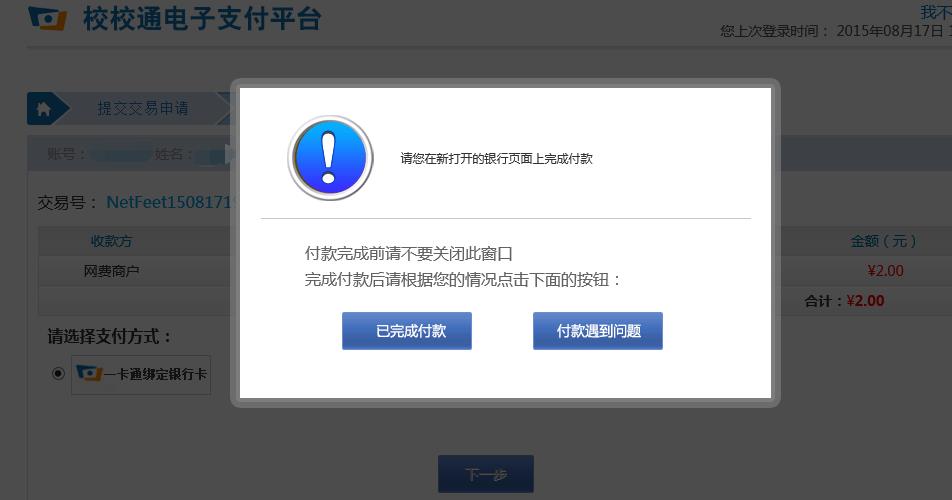The image size is (952, 500).
Task: Click the 校校通电子支付平台 title
Action: click(202, 18)
